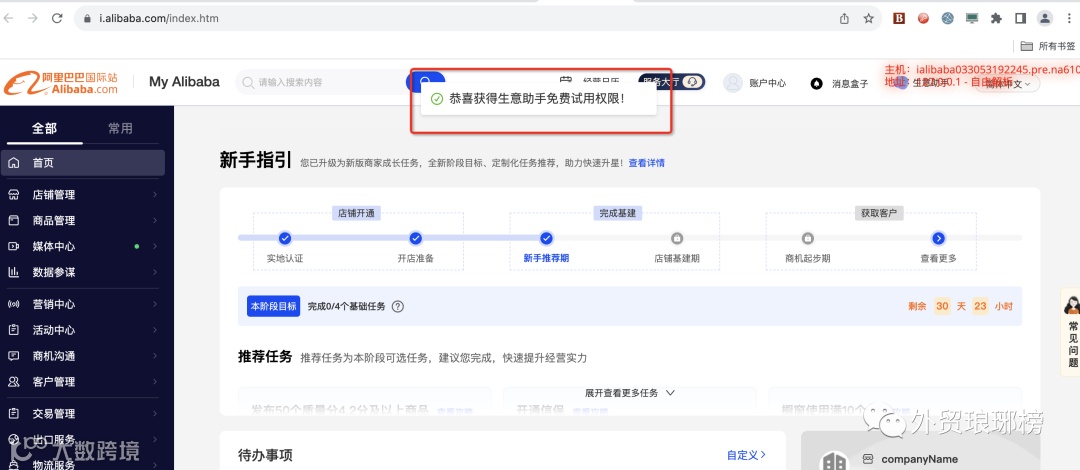Image resolution: width=1080 pixels, height=470 pixels.
Task: Click the browser address bar URL
Action: (x=158, y=19)
